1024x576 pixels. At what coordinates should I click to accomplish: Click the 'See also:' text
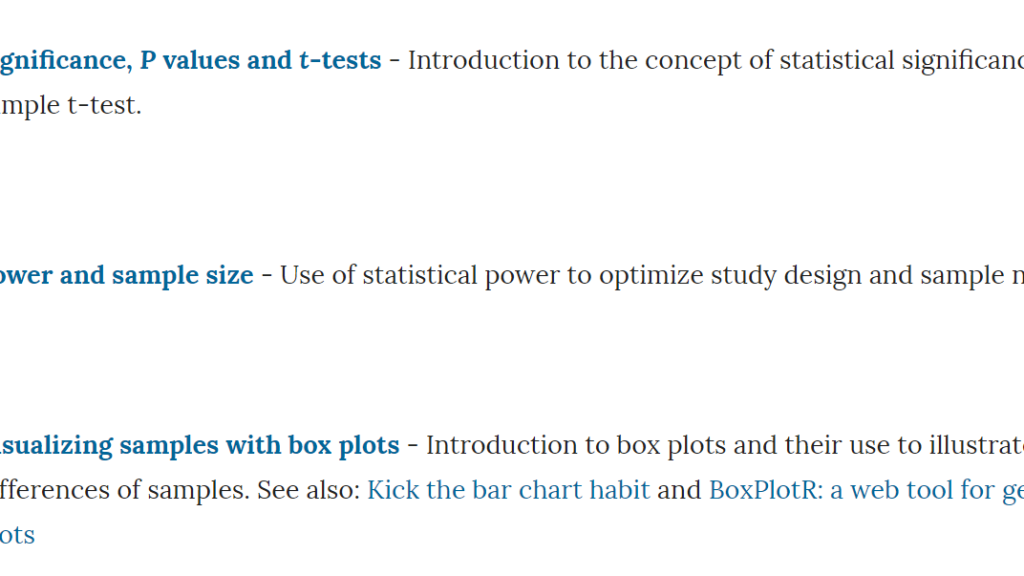tap(308, 490)
